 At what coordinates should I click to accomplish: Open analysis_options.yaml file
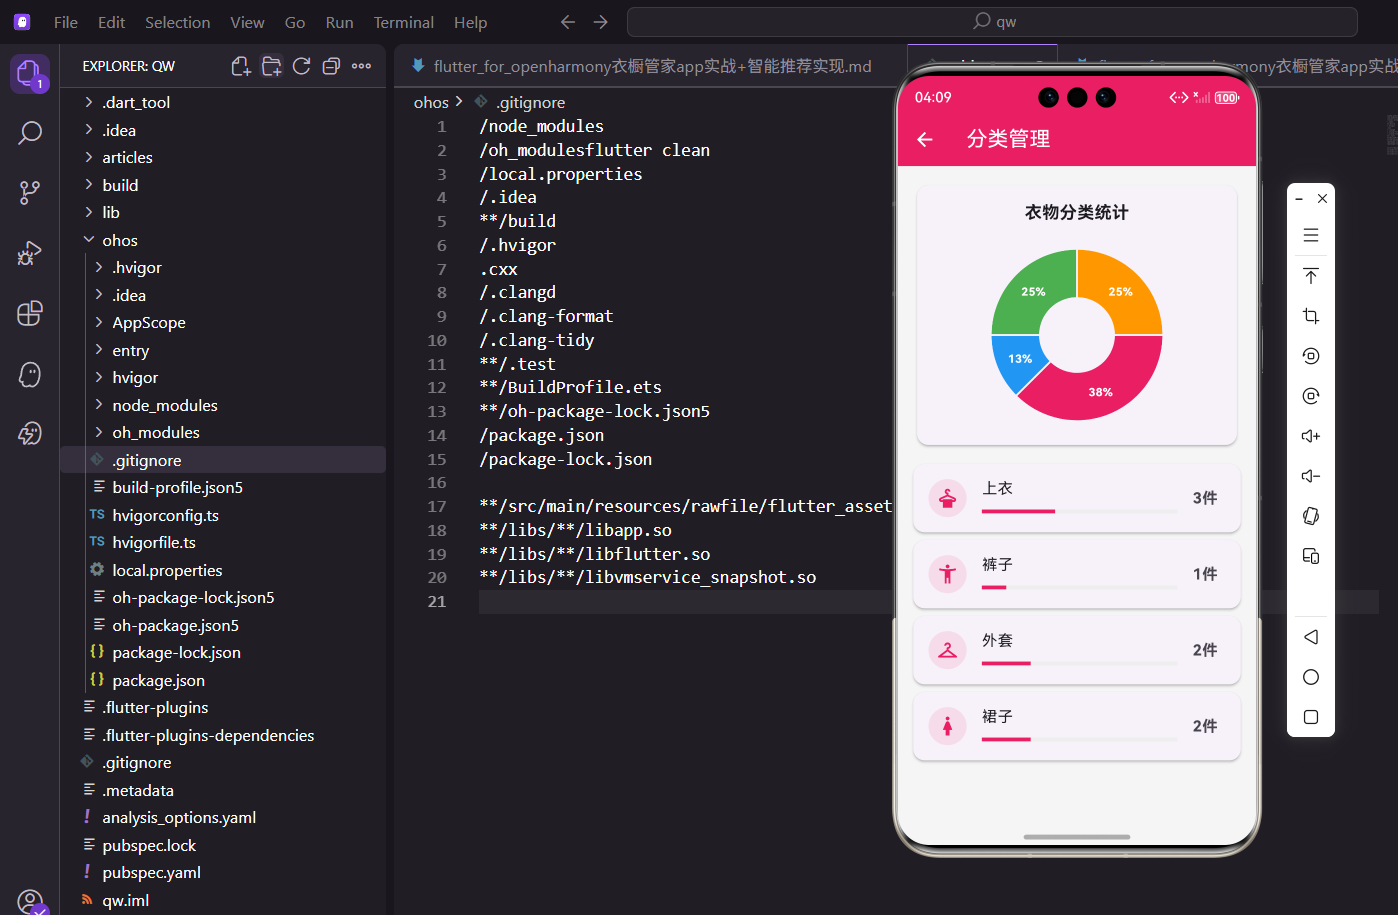click(x=179, y=817)
